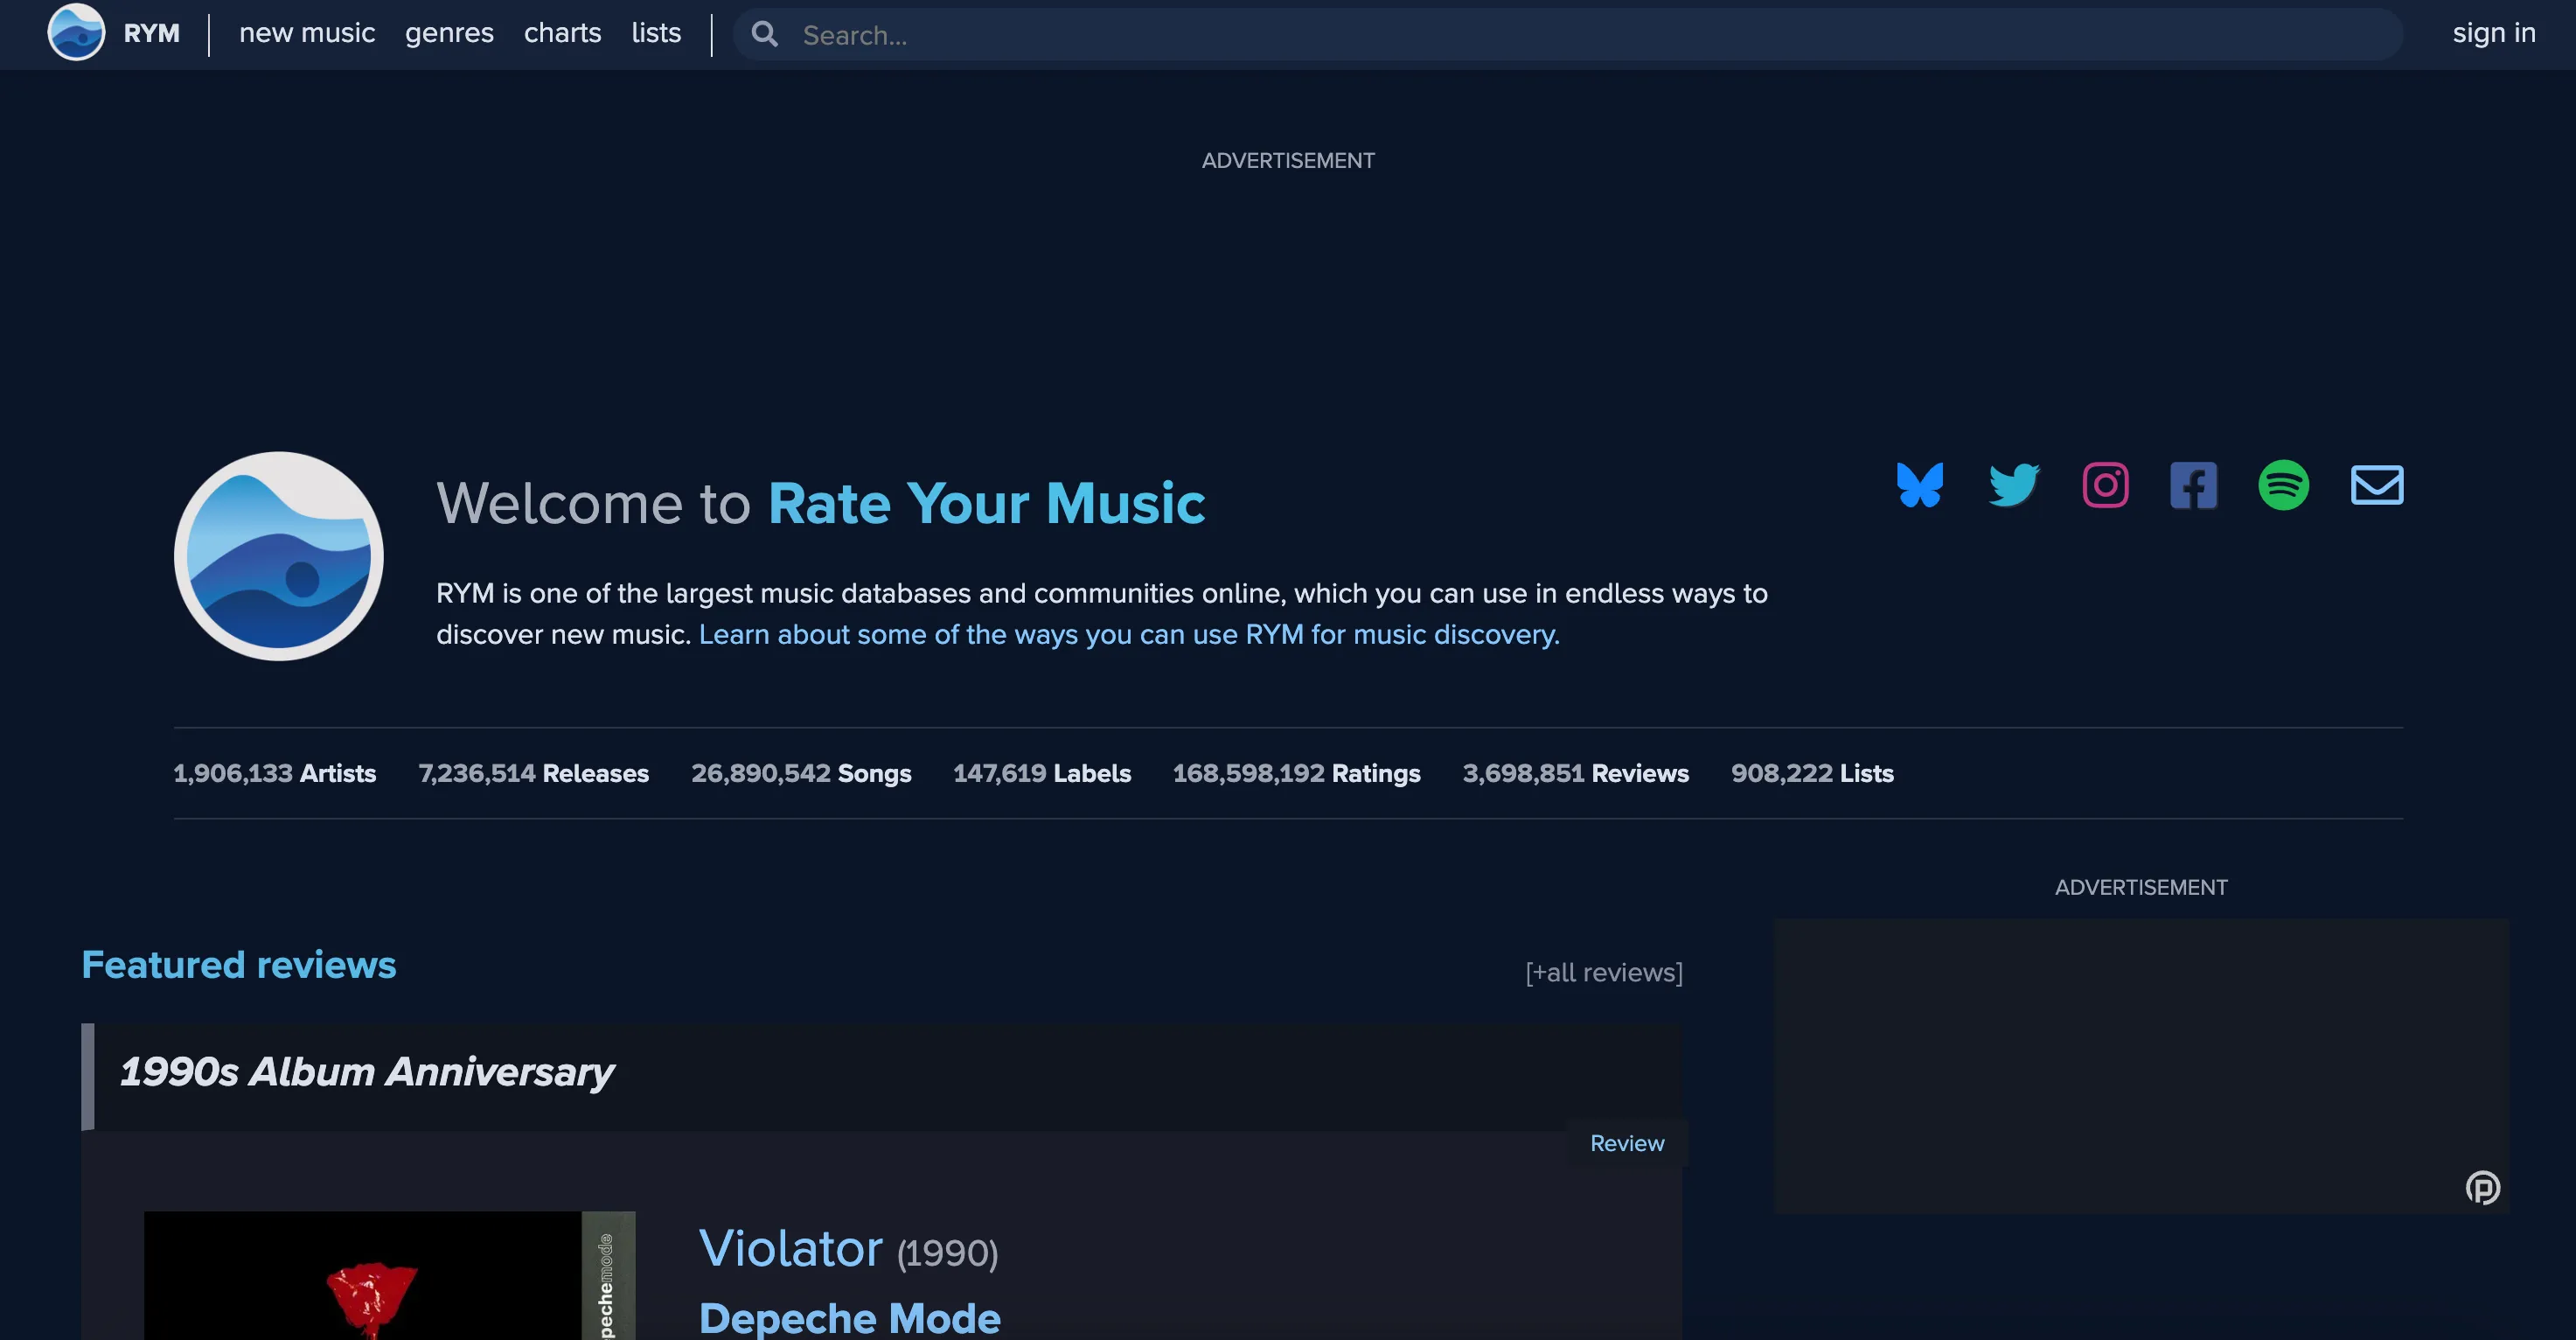This screenshot has width=2576, height=1340.
Task: View all reviews via [+all reviews] link
Action: pyautogui.click(x=1602, y=971)
